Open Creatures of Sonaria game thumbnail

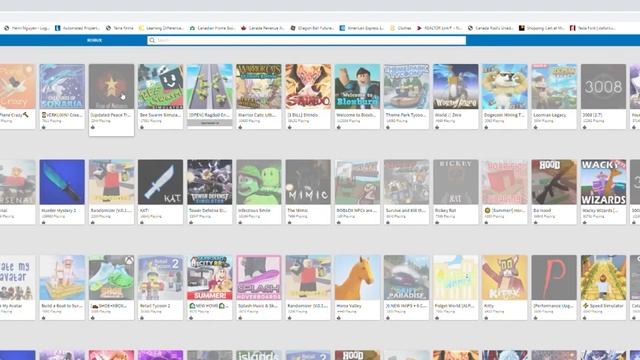click(62, 87)
